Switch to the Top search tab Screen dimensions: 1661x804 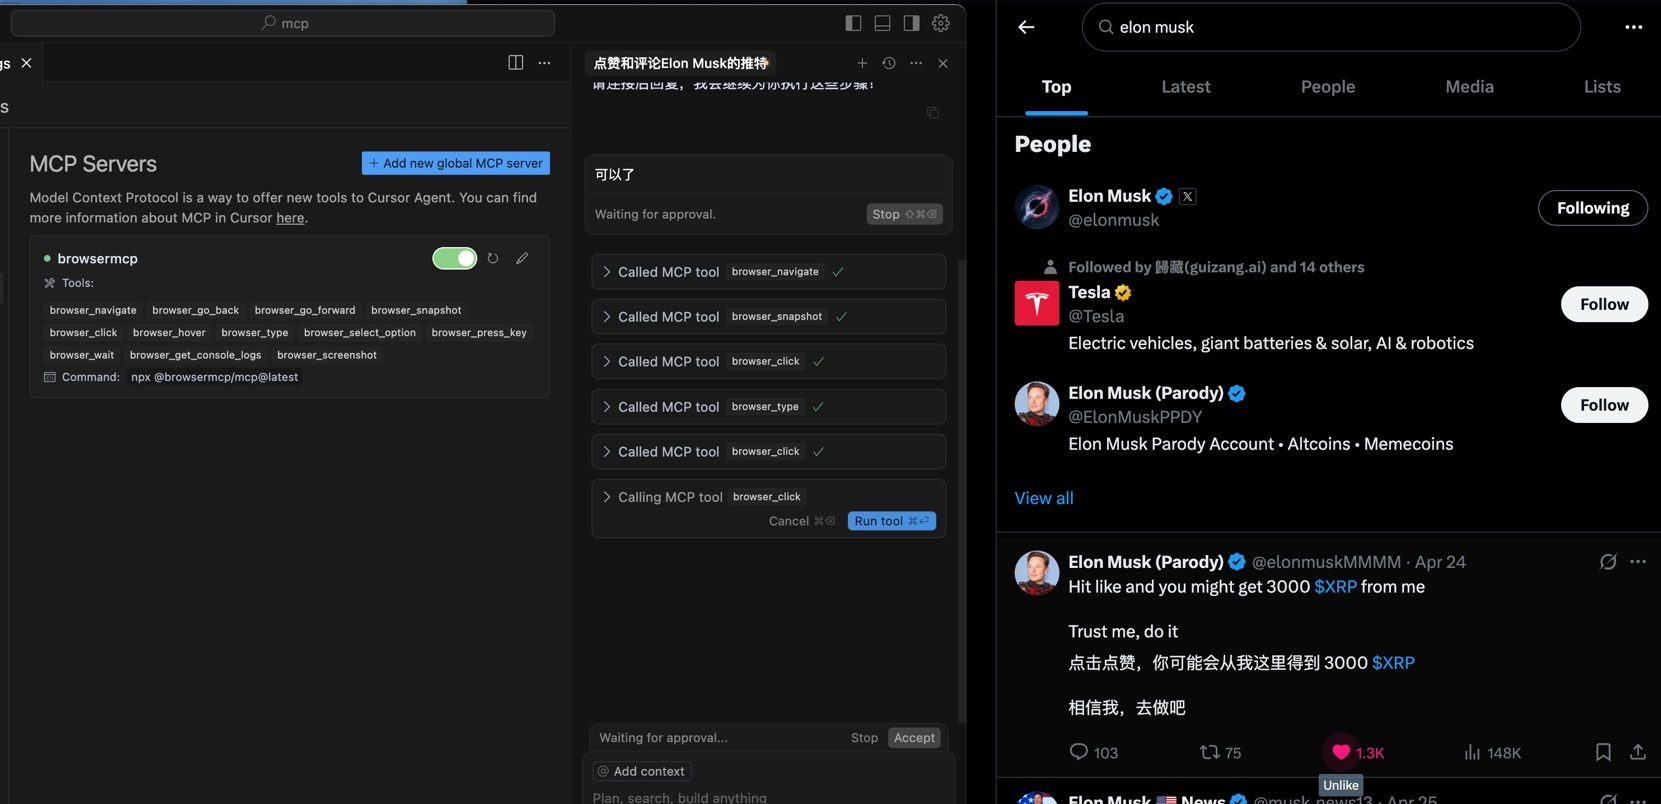click(x=1056, y=87)
